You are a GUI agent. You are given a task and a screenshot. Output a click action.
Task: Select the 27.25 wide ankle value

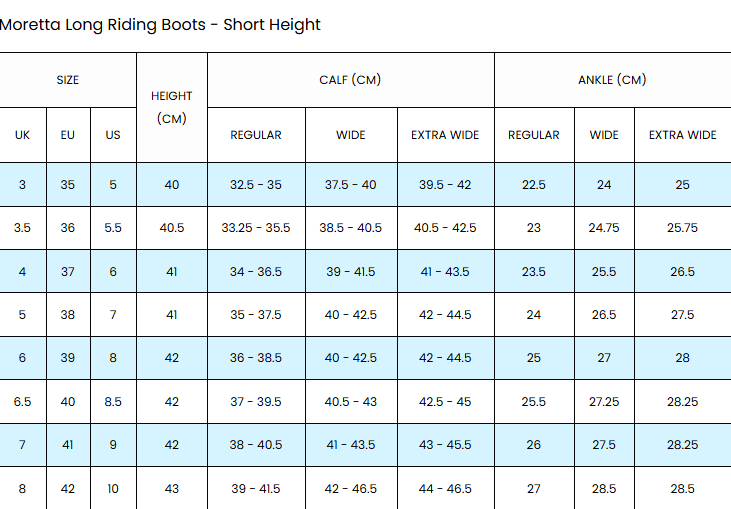click(x=604, y=402)
